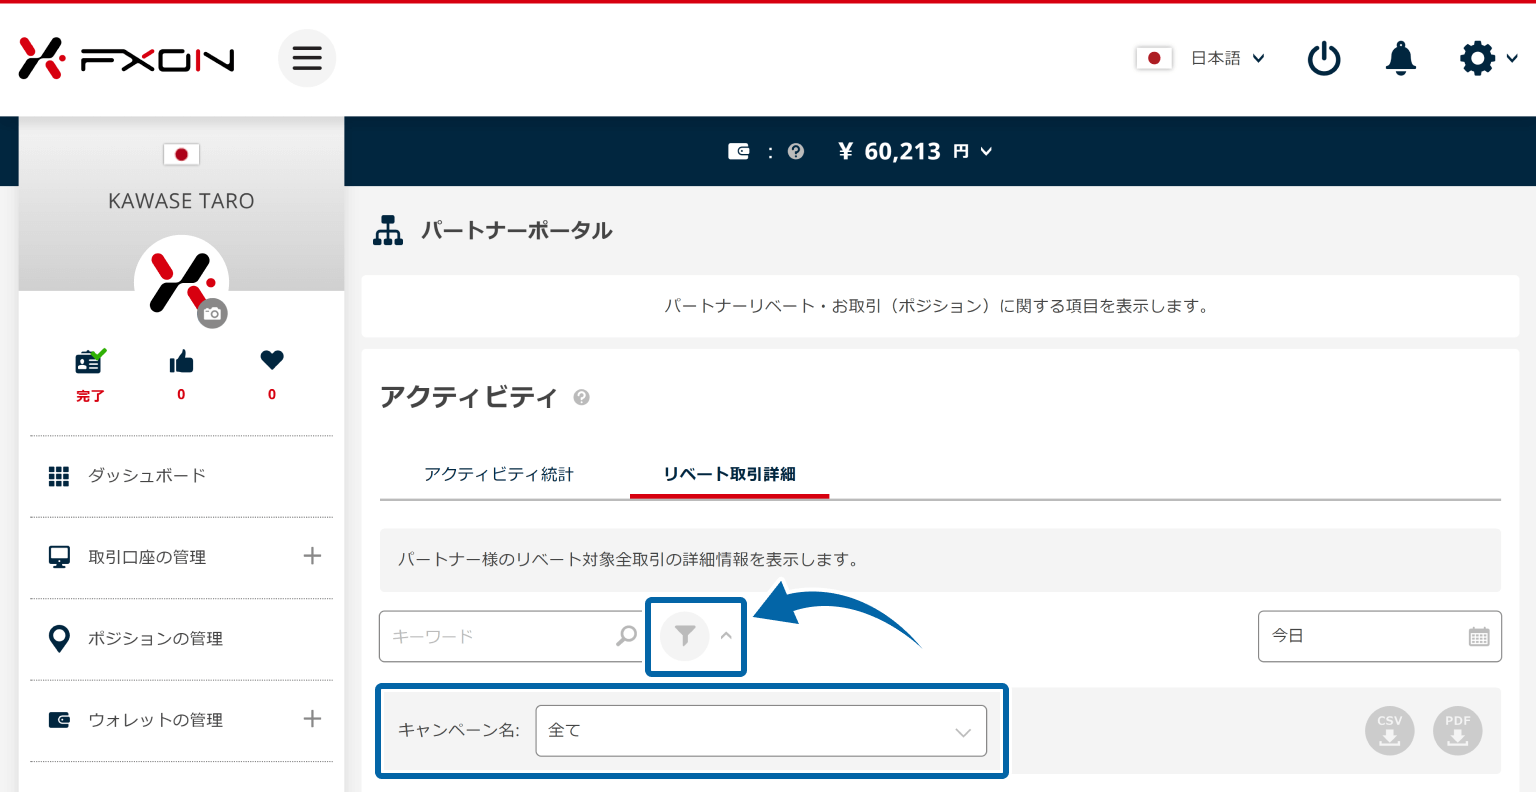Image resolution: width=1536 pixels, height=792 pixels.
Task: Toggle the funnel filter button
Action: [685, 636]
